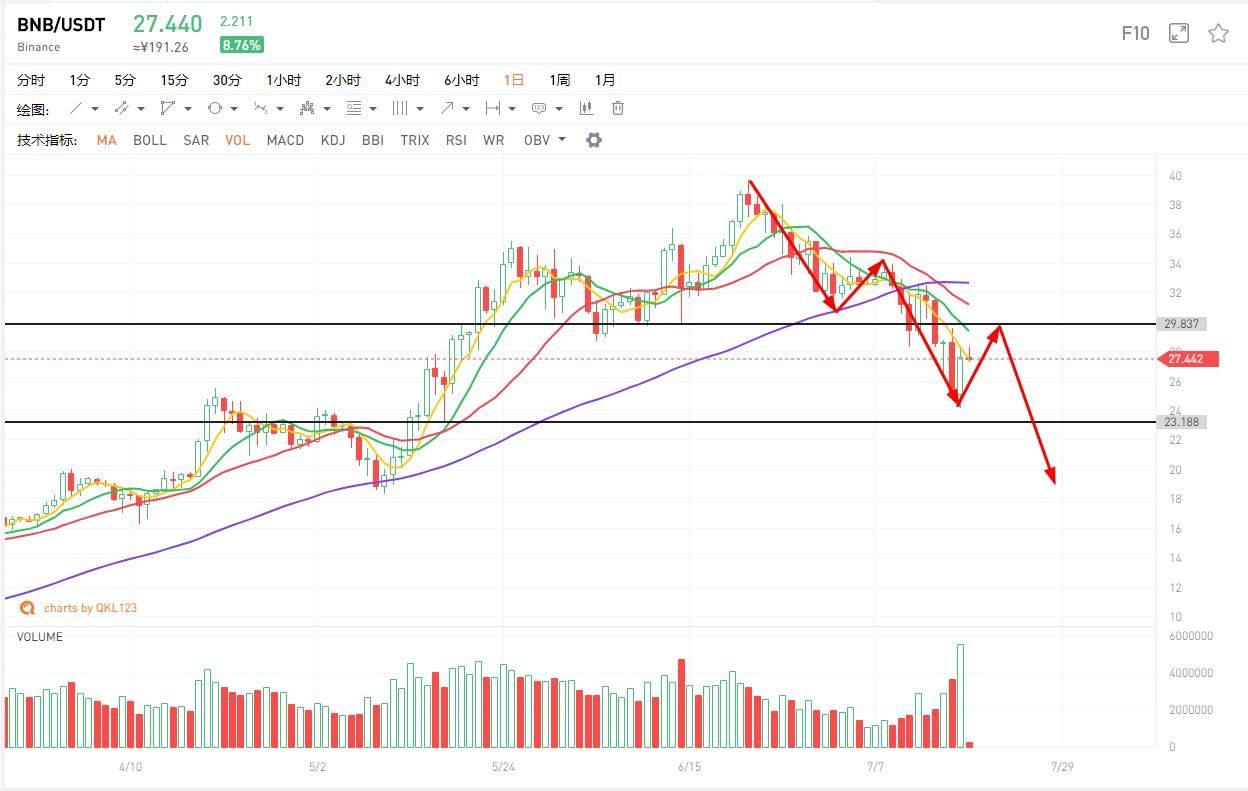This screenshot has width=1248, height=791.
Task: Click the candlestick chart style icon
Action: [587, 108]
